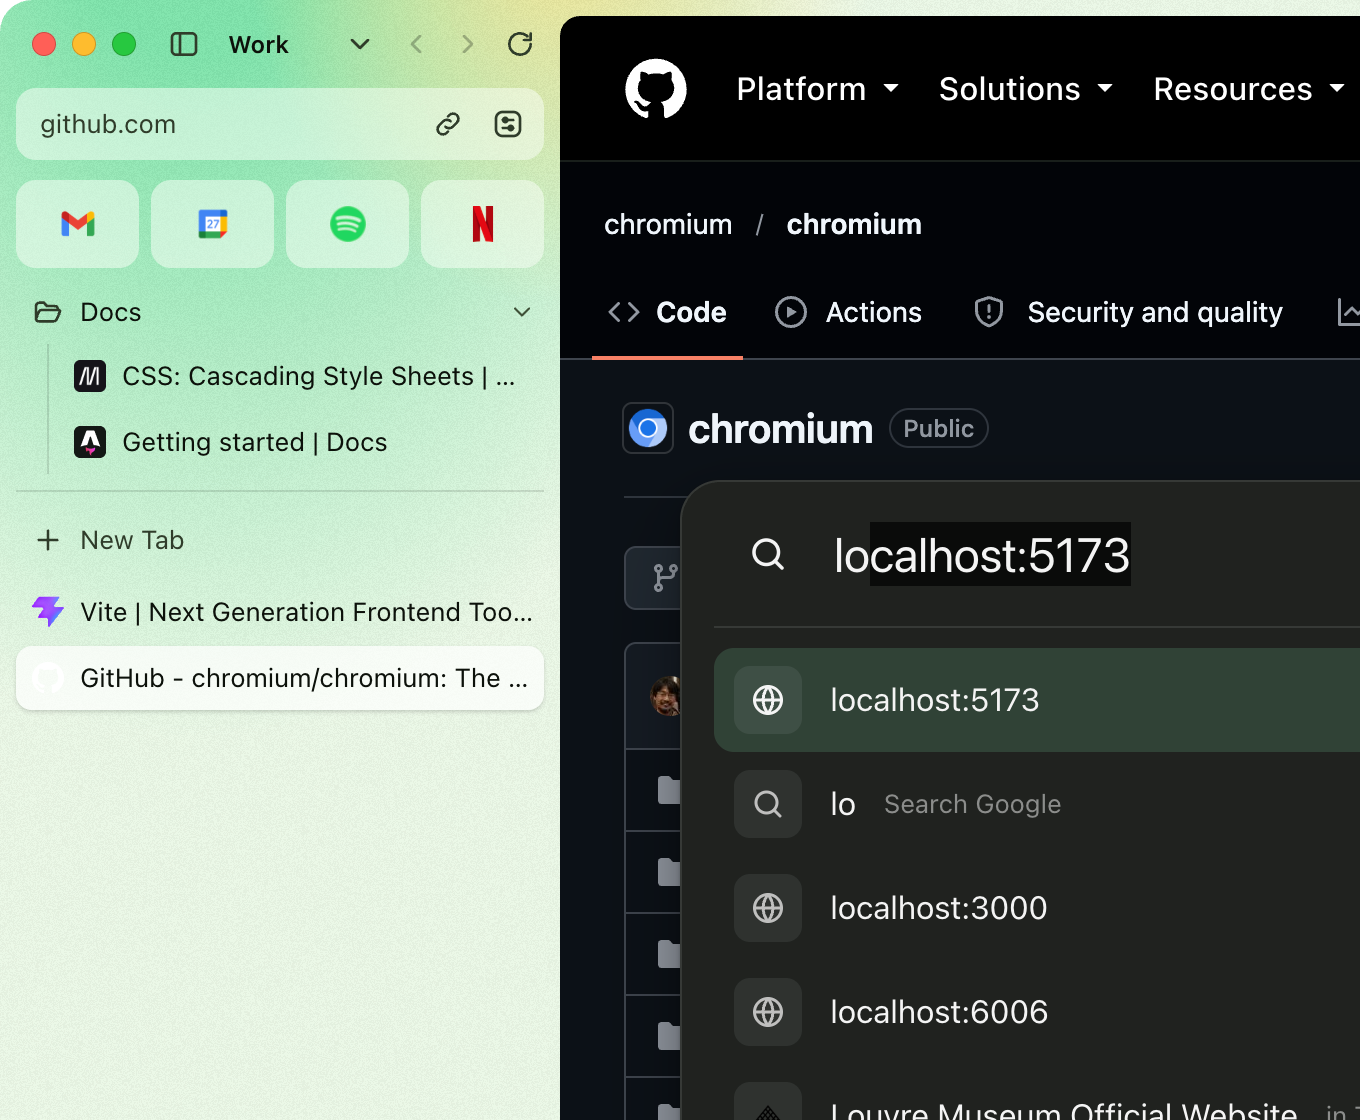
Task: Expand the Solutions menu on GitHub
Action: click(1026, 89)
